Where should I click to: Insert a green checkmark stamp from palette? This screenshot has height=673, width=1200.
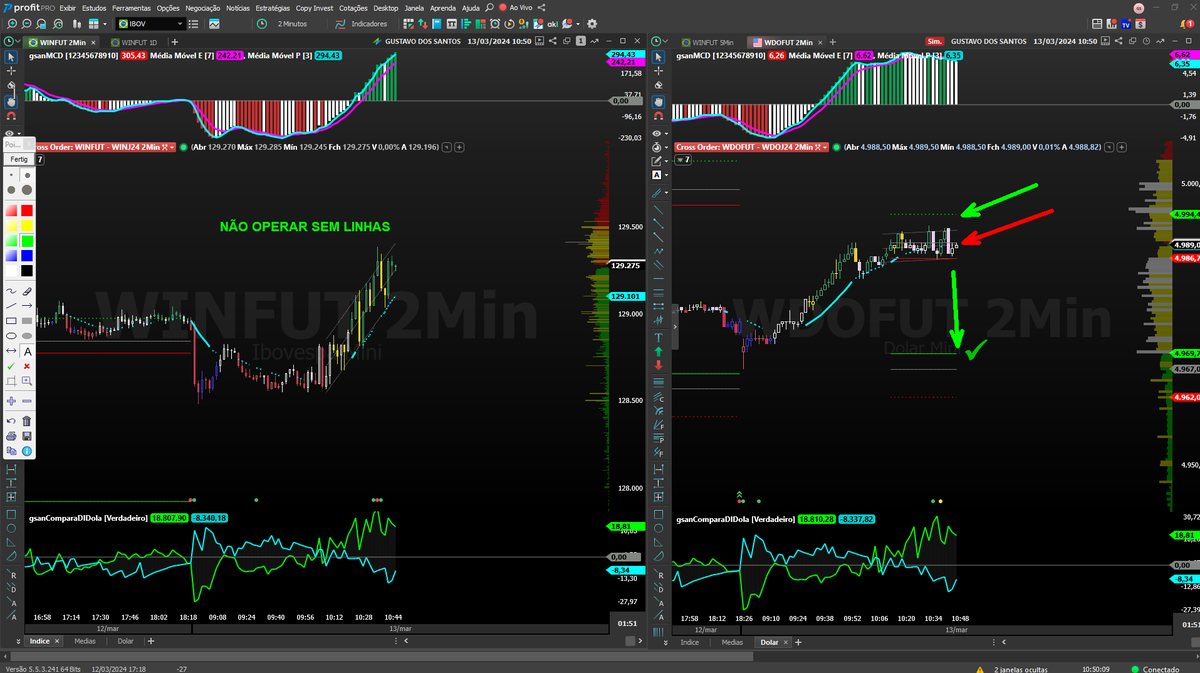[11, 366]
